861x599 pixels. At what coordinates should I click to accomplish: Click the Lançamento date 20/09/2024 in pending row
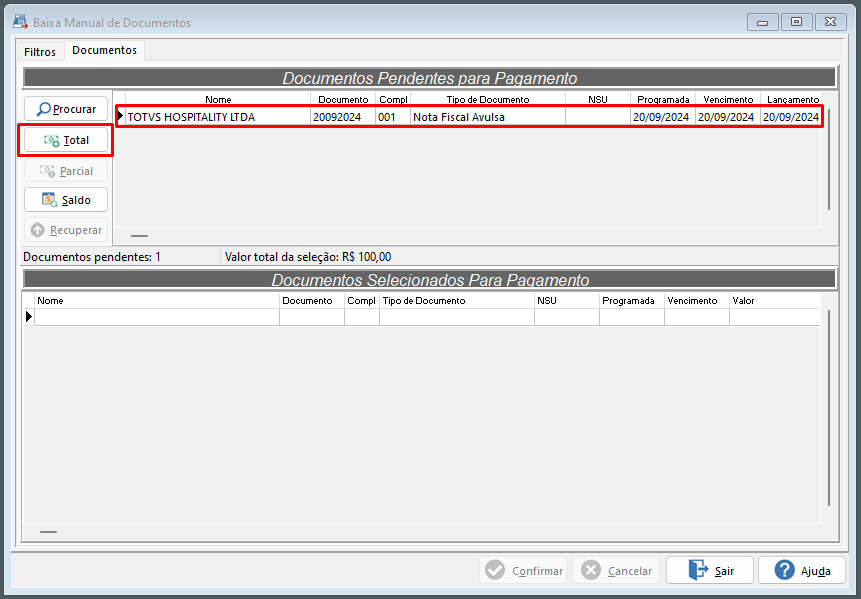pyautogui.click(x=791, y=117)
